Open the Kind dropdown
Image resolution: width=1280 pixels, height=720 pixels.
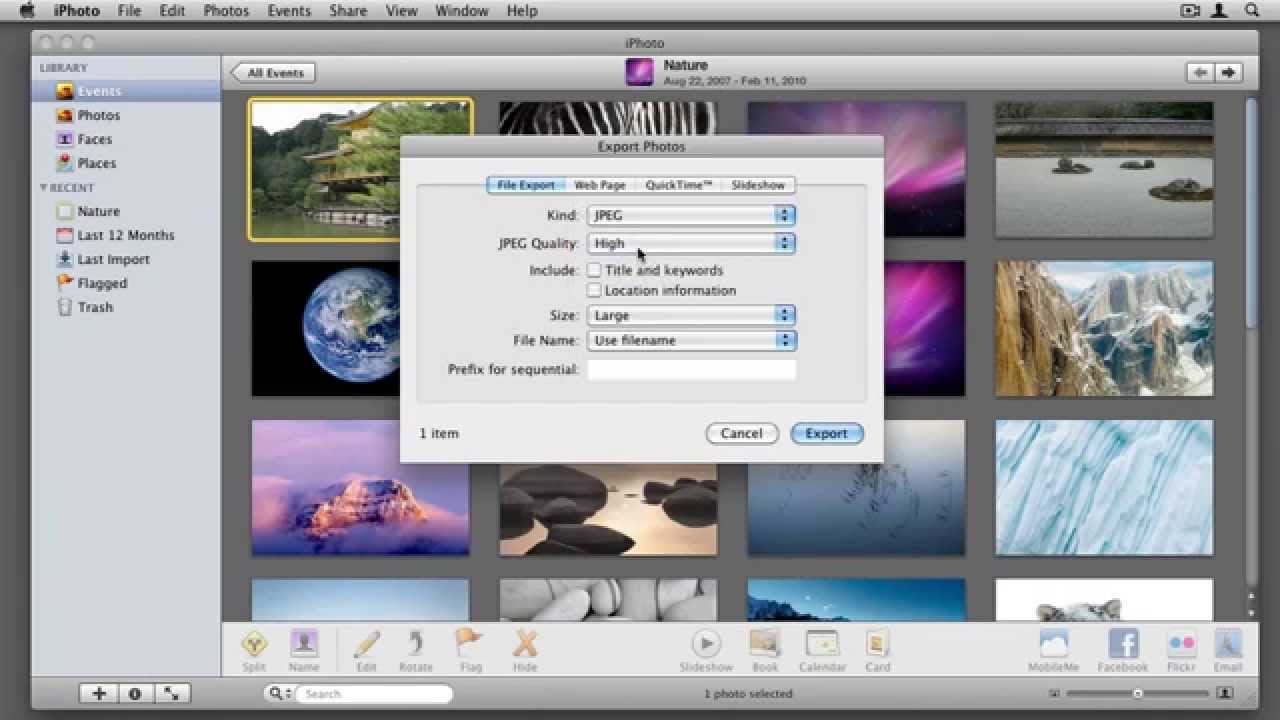(x=691, y=215)
